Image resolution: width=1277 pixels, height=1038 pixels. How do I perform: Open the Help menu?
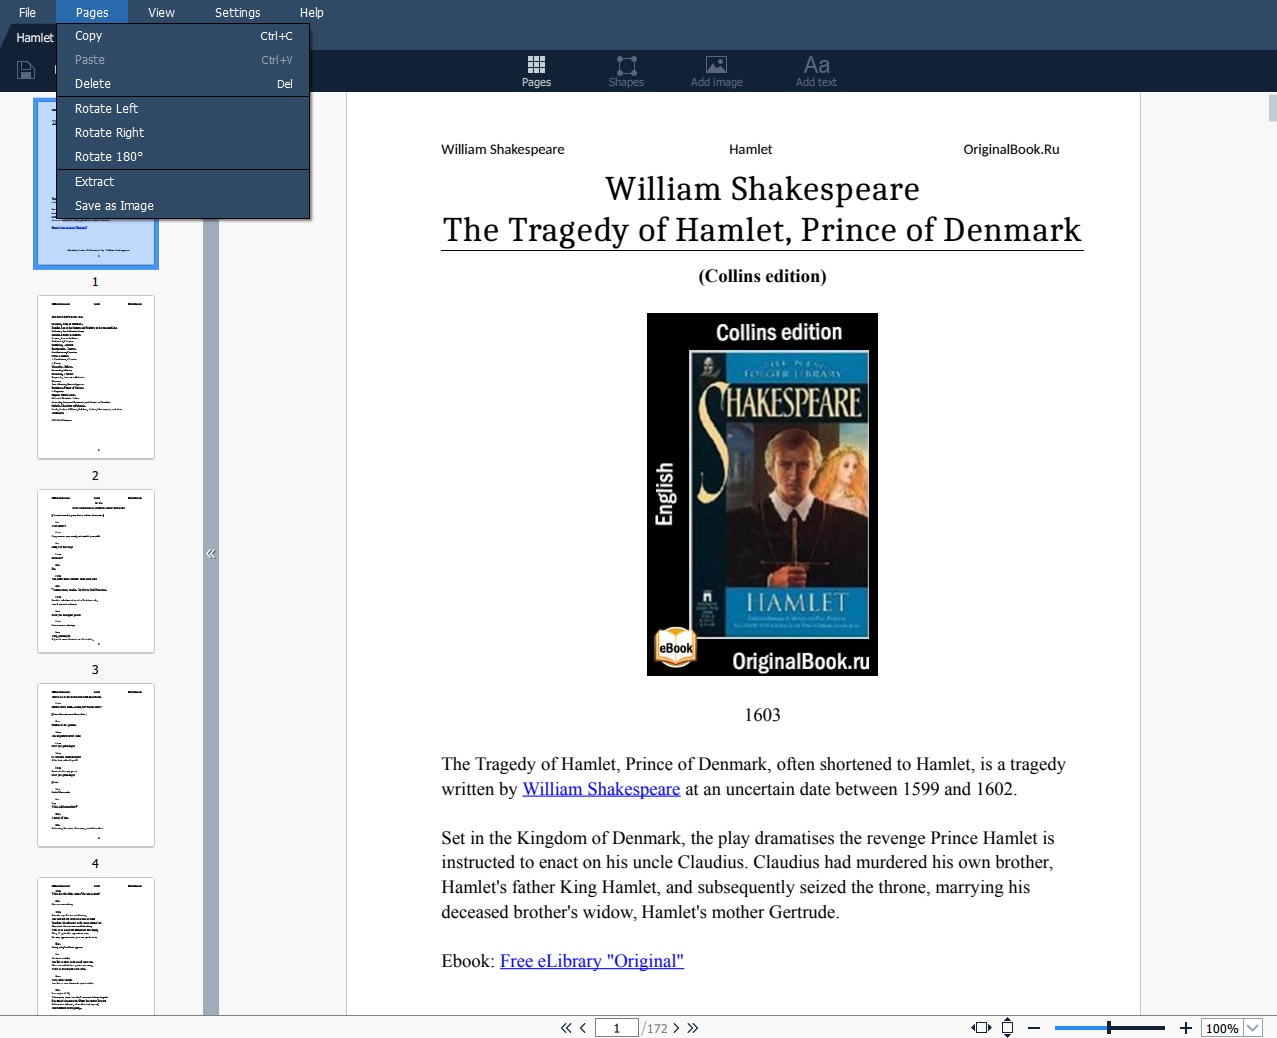click(311, 12)
